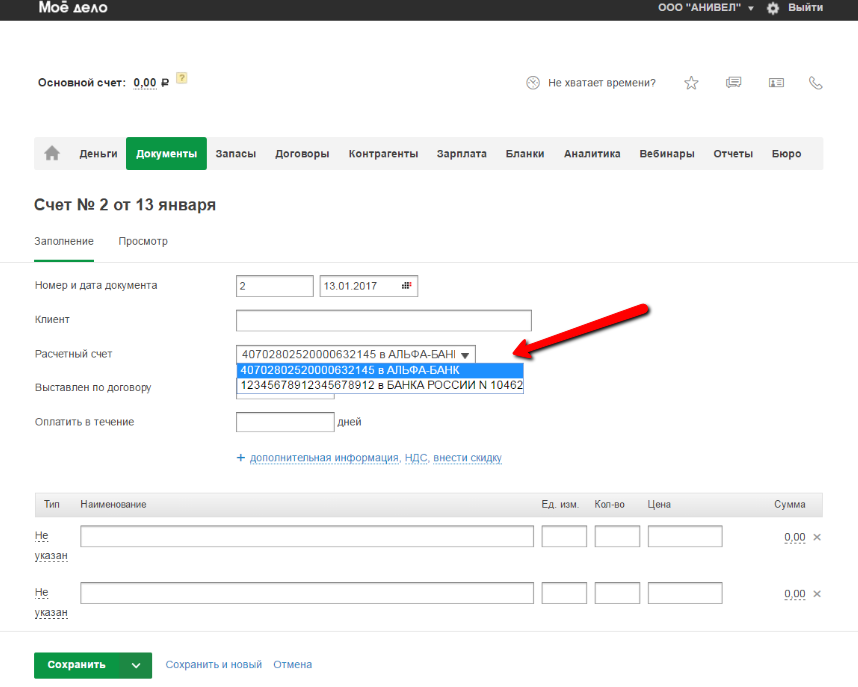Open the arrow next to Сохранить button

coord(136,665)
